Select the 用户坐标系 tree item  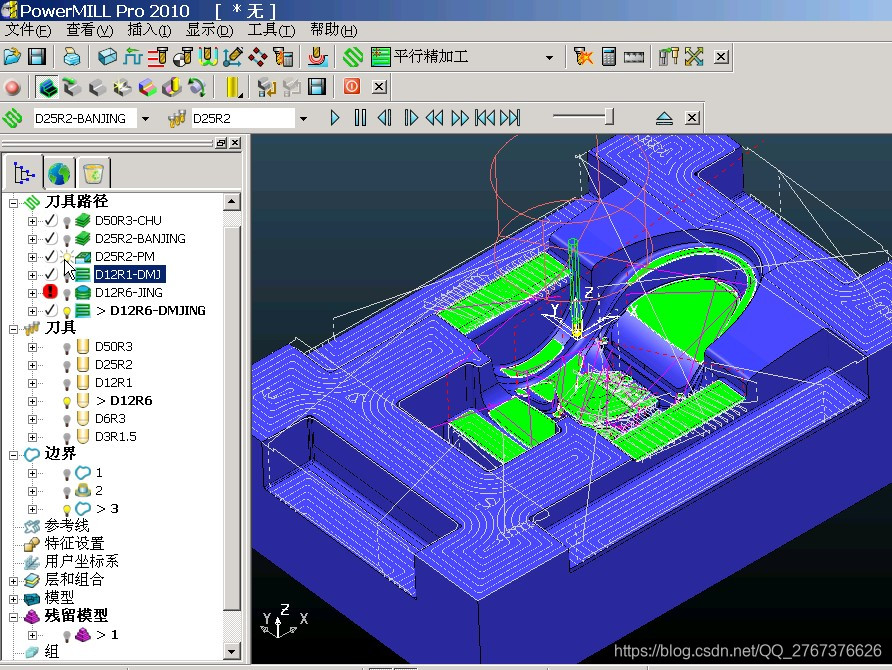click(81, 561)
